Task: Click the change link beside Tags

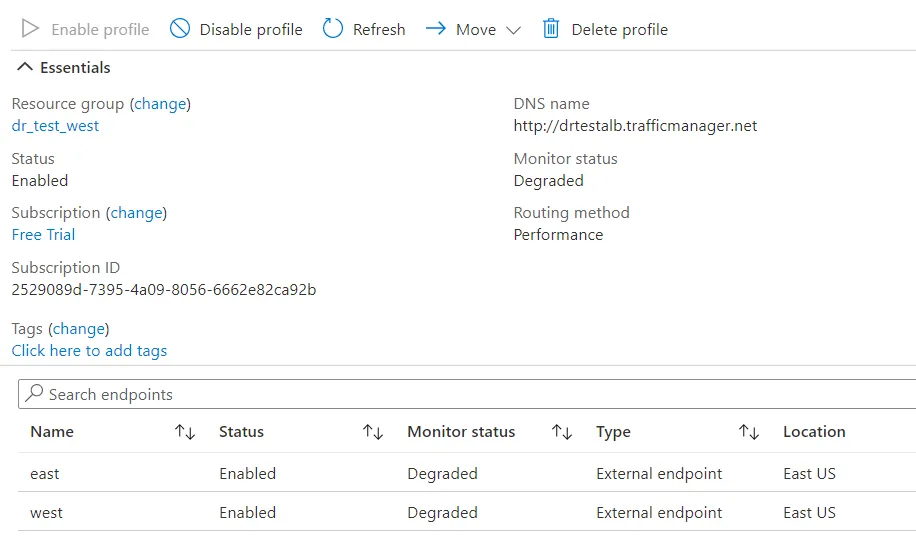Action: coord(79,329)
